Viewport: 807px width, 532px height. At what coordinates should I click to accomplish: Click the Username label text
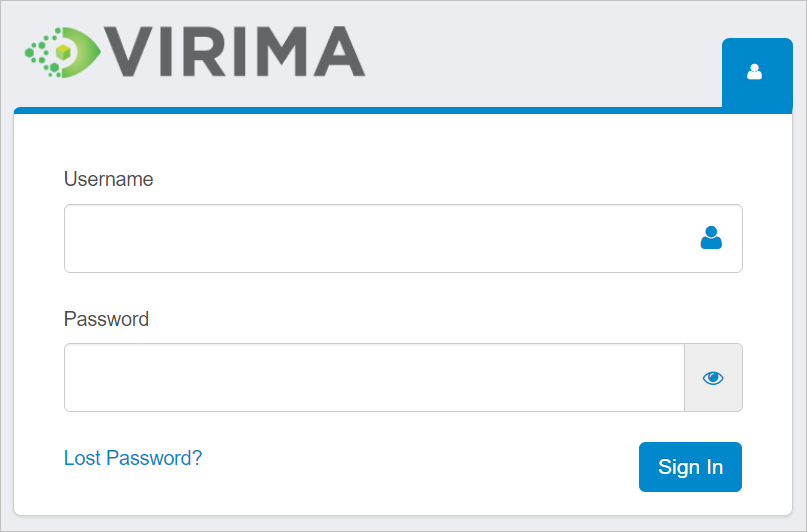(109, 179)
